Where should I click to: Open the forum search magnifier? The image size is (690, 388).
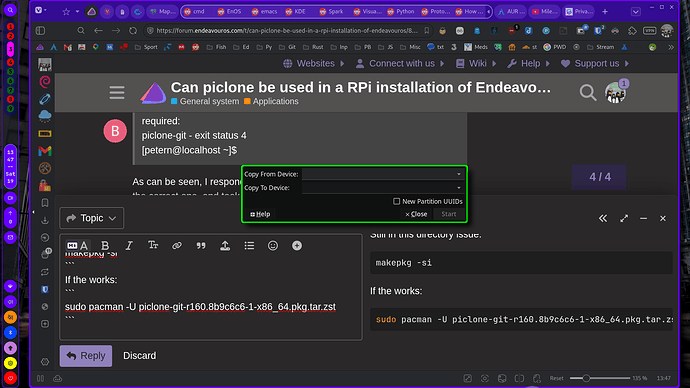click(588, 92)
